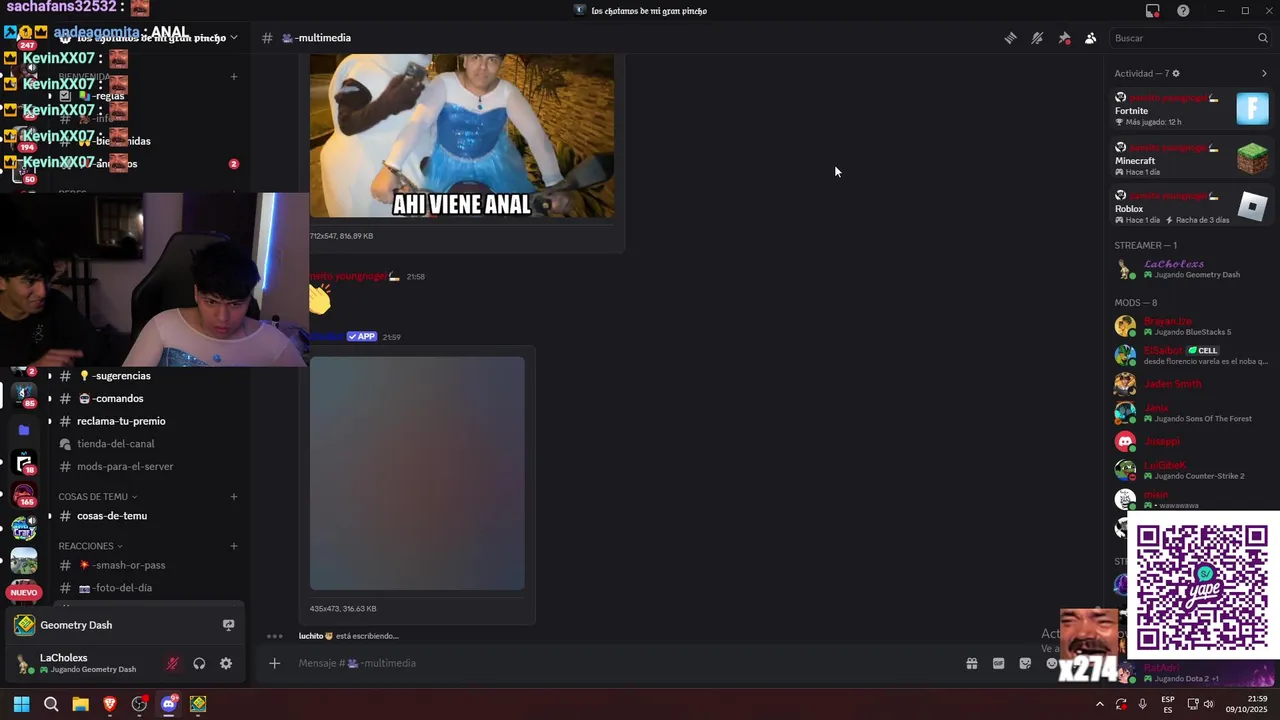Collapse the REACCIONES category

(x=90, y=546)
